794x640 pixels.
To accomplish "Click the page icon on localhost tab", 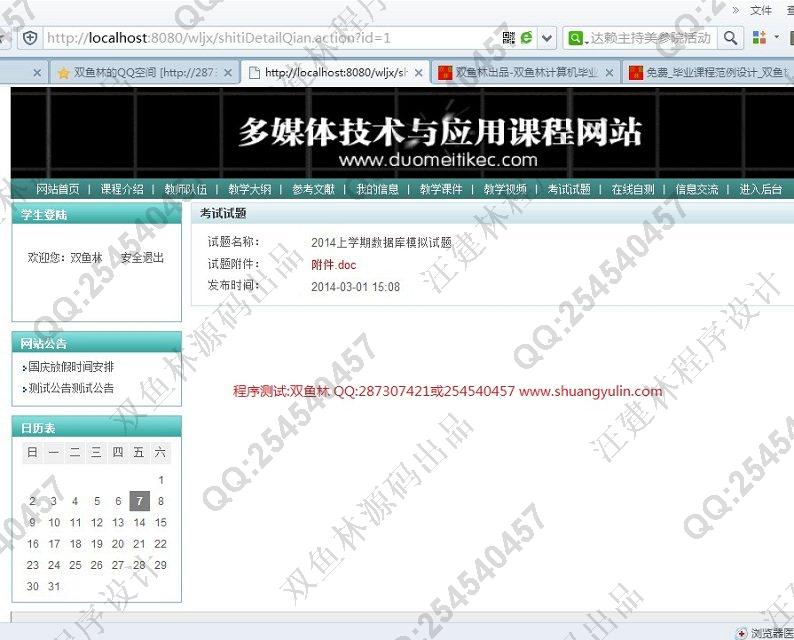I will coord(254,73).
